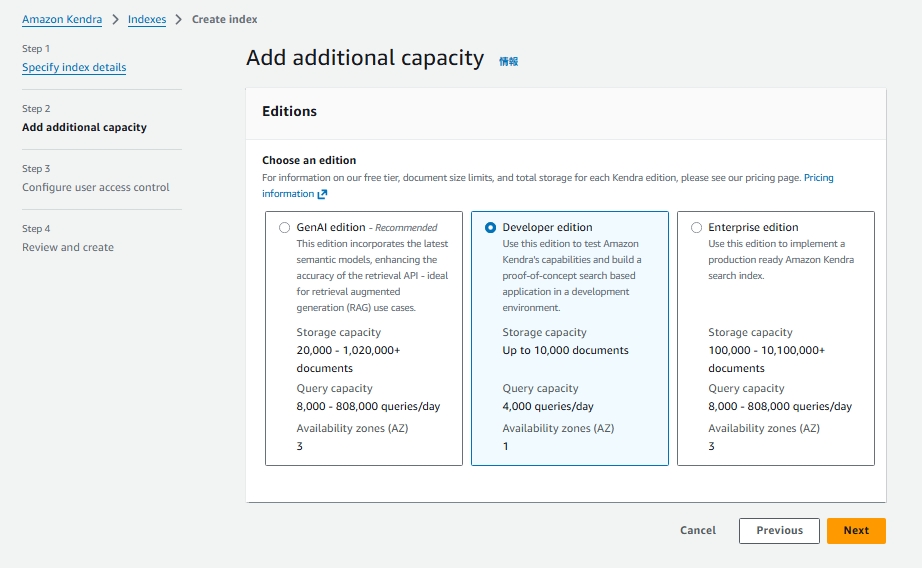922x568 pixels.
Task: Click the breadcrumb chevron after Amazon Kendra
Action: click(115, 20)
